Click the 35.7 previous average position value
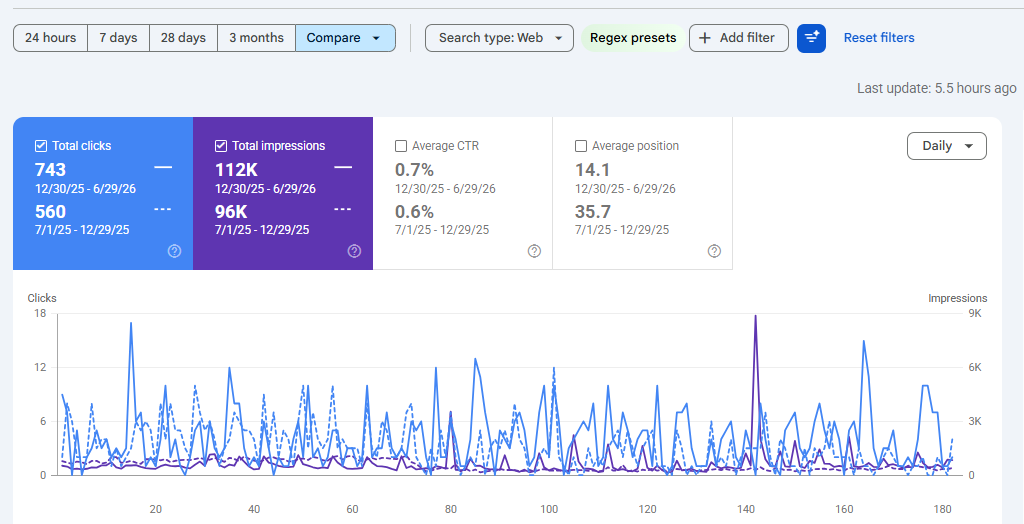 pos(593,212)
